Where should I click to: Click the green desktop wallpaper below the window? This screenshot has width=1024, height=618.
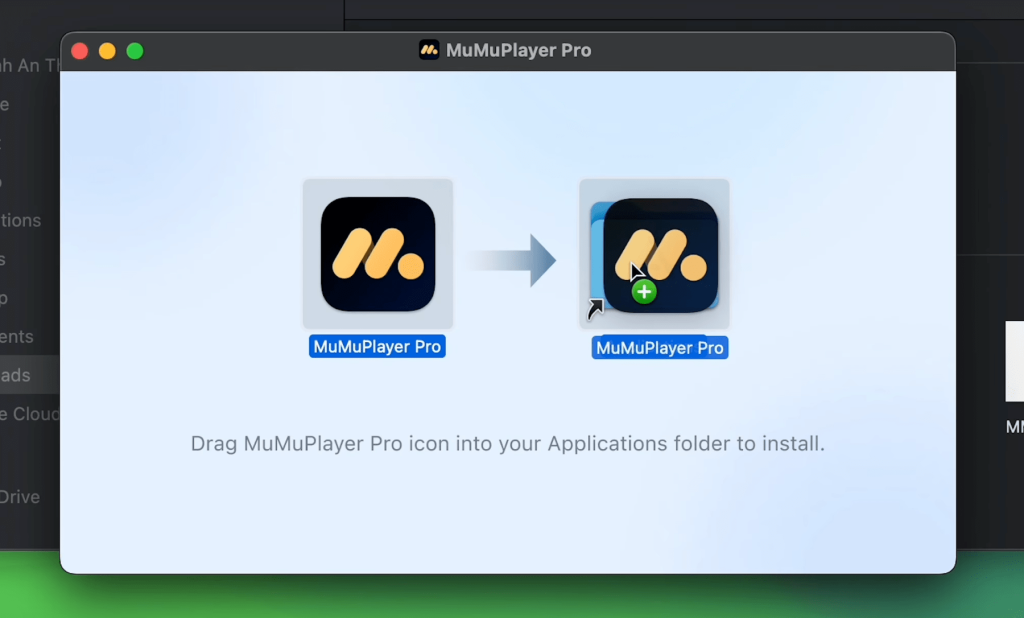[500, 597]
